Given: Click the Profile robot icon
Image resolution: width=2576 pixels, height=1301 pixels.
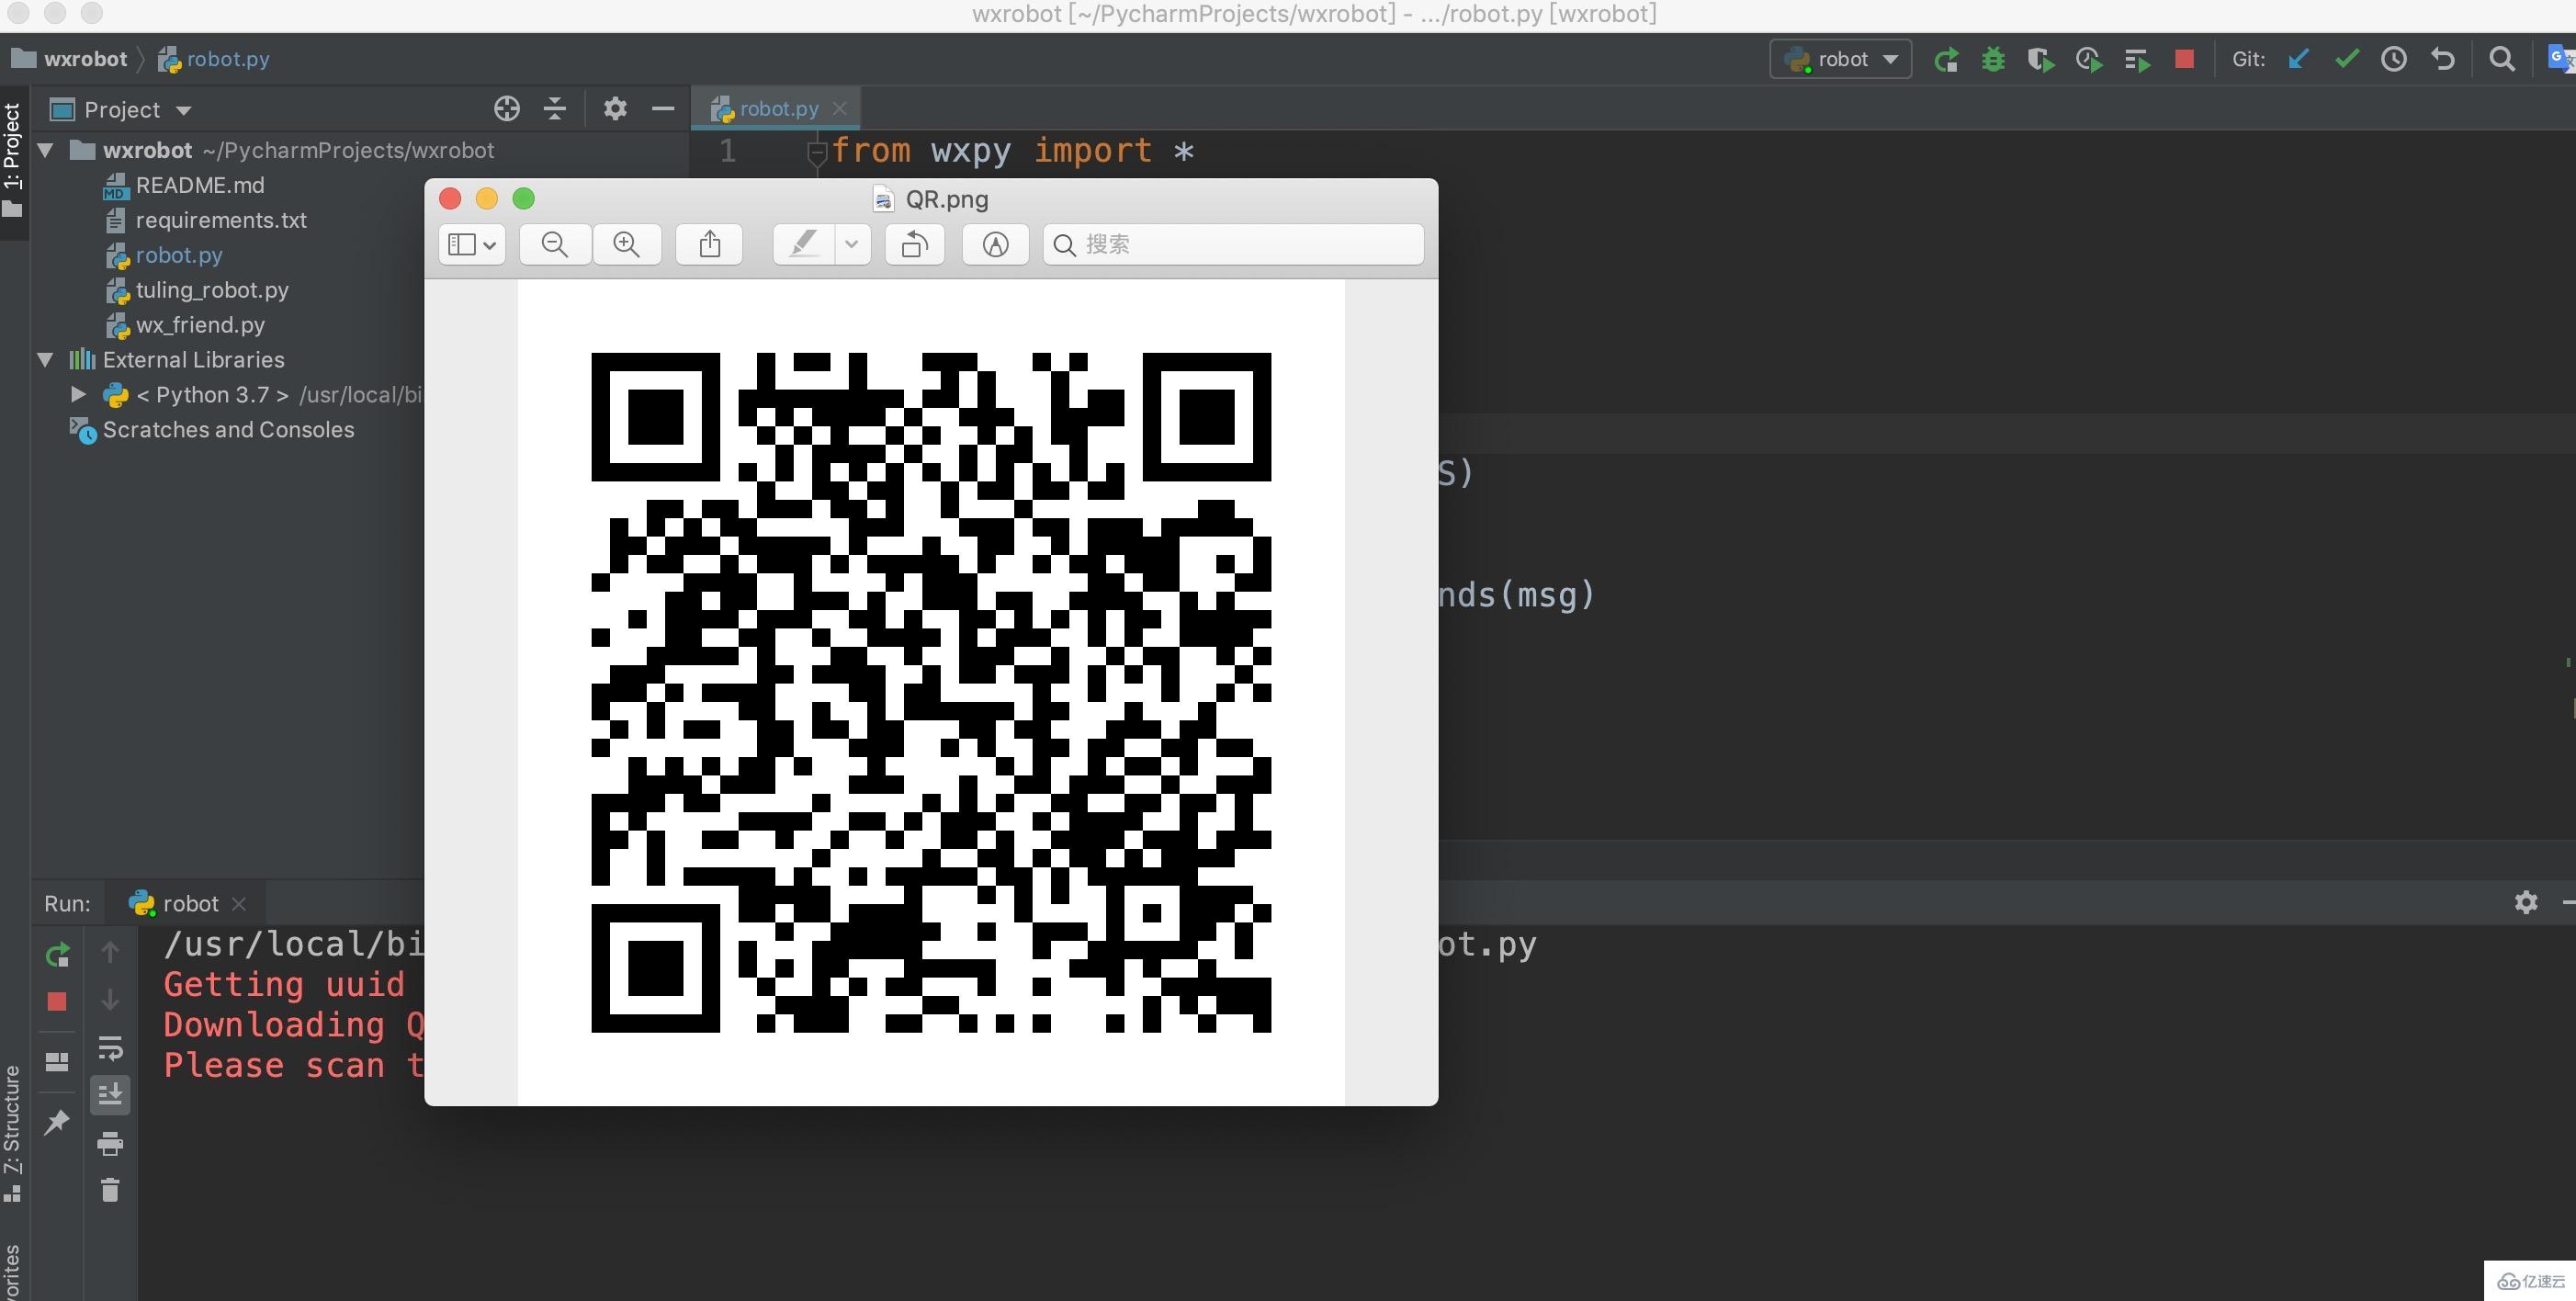Looking at the screenshot, I should coord(2089,60).
